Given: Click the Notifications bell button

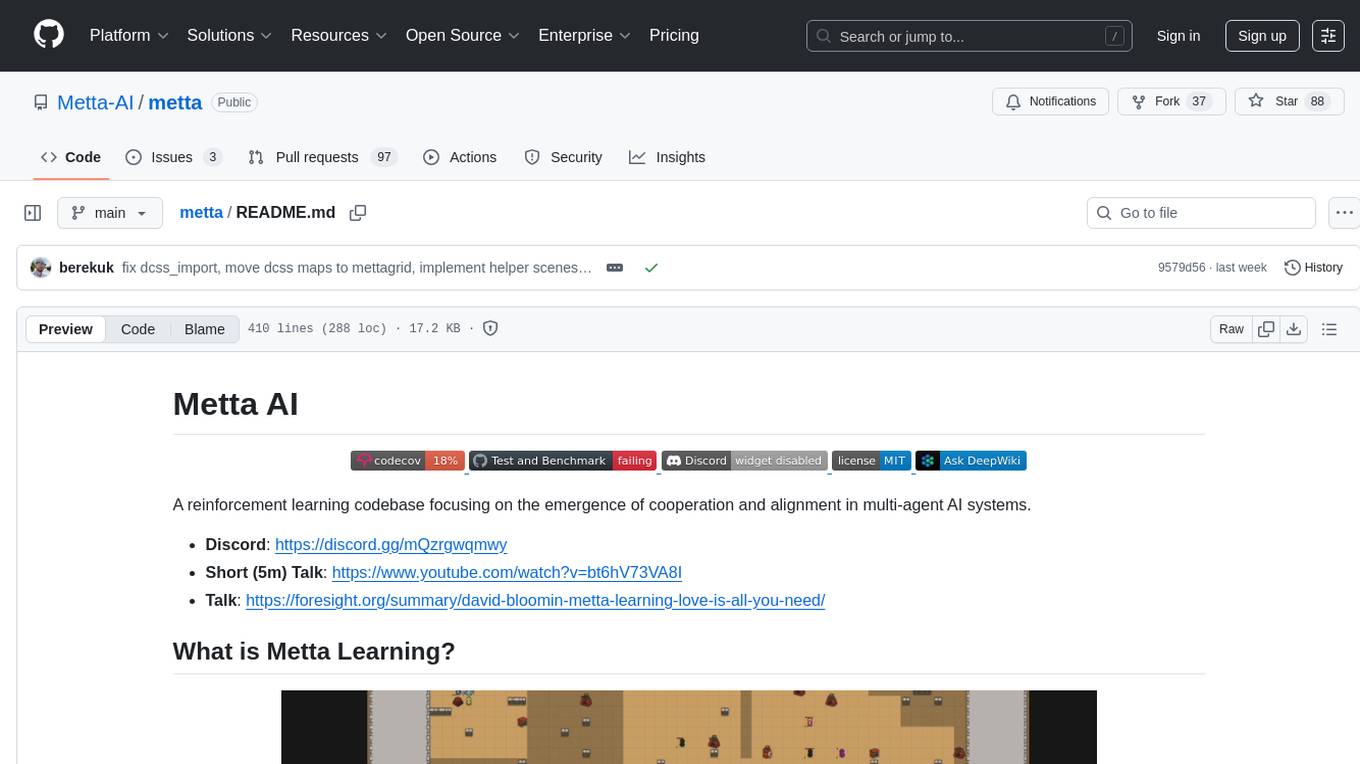Looking at the screenshot, I should (x=1051, y=102).
